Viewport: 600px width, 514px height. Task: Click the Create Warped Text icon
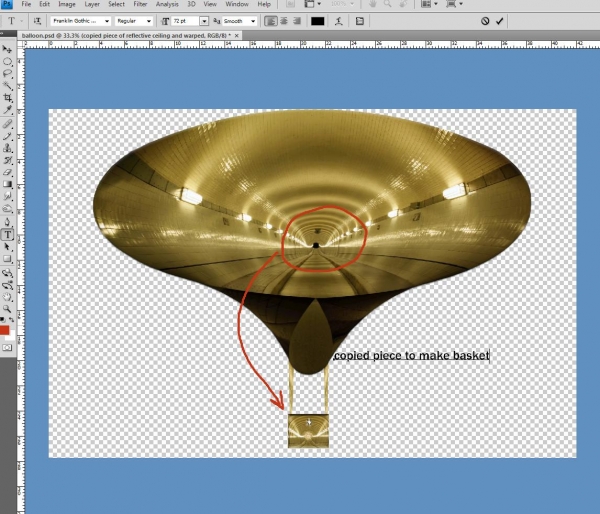click(x=339, y=21)
